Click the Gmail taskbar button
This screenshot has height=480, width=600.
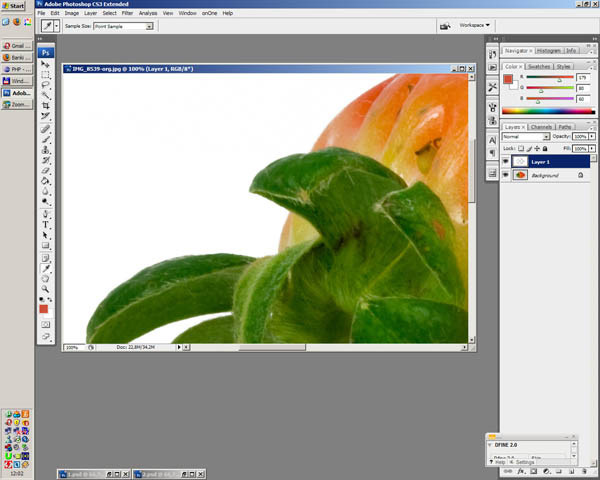(x=14, y=46)
